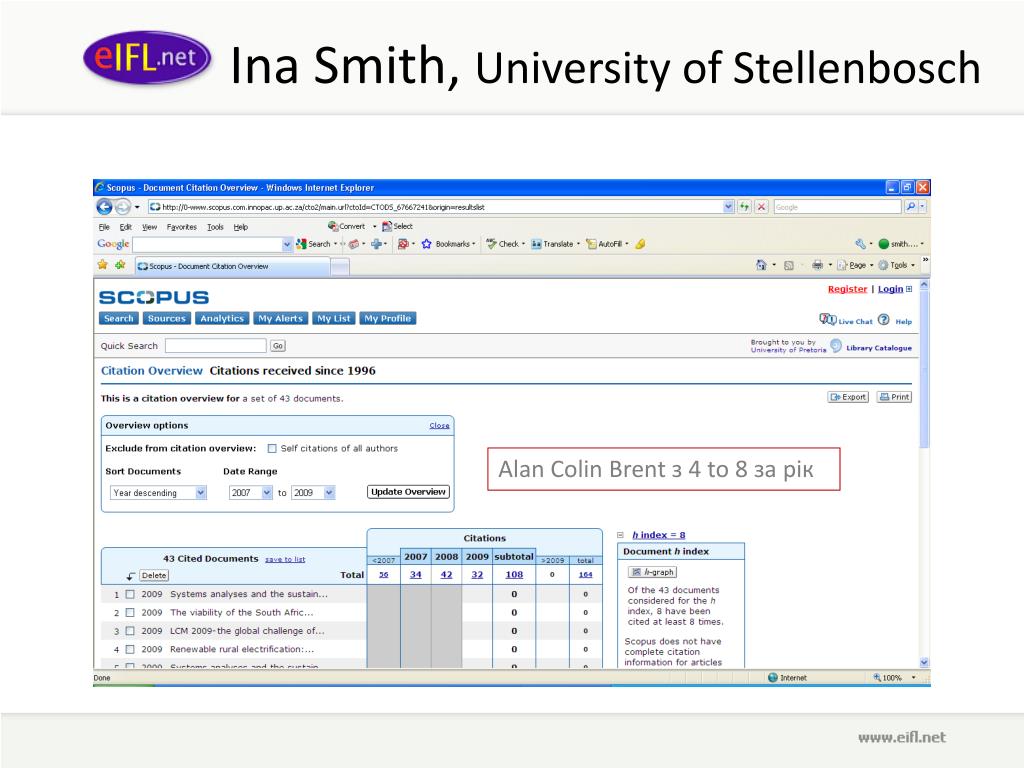
Task: Click the browser address URL field
Action: pyautogui.click(x=435, y=207)
